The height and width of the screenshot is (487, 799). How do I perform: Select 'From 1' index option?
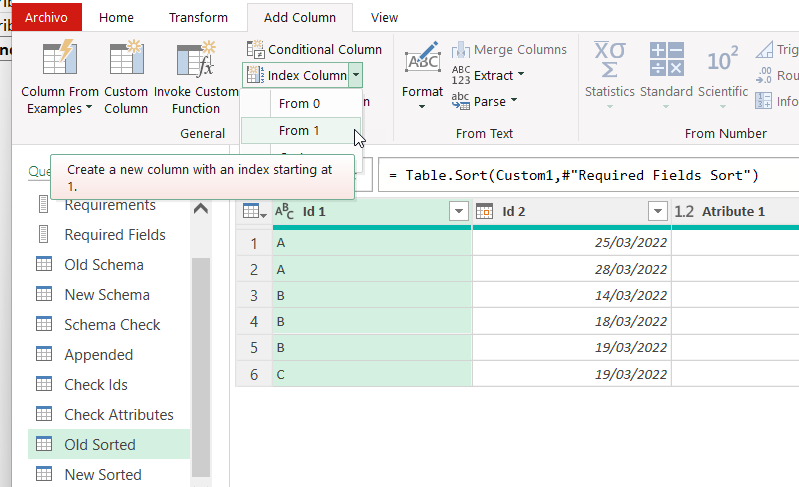coord(300,130)
